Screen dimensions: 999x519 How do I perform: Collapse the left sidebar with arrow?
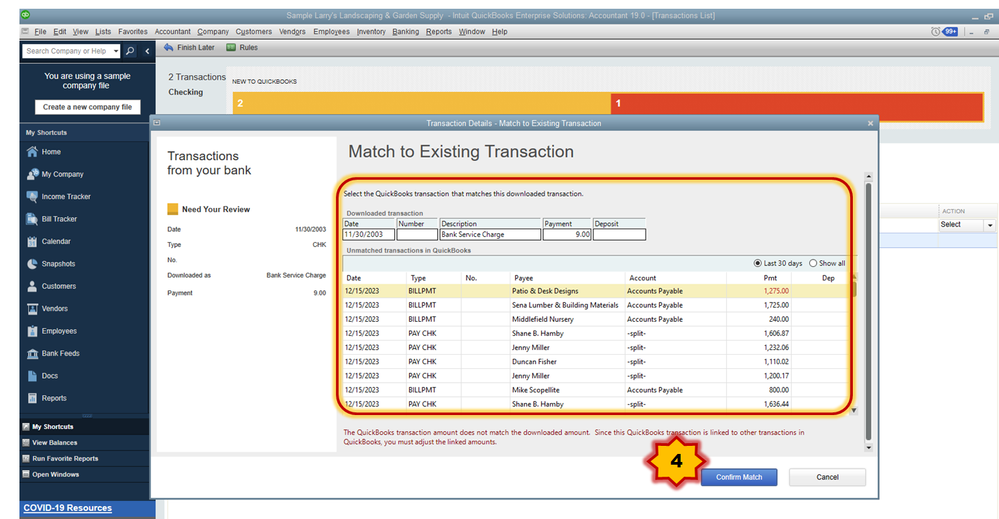(147, 51)
